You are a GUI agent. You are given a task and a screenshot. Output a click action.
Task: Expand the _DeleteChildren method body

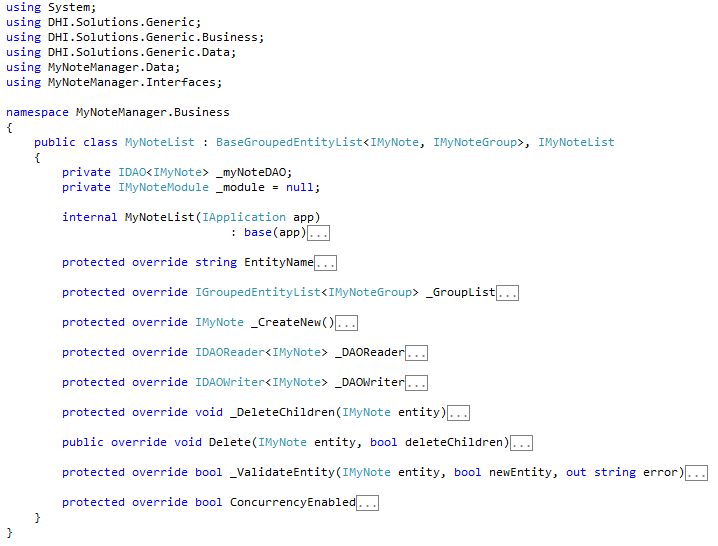(x=458, y=413)
